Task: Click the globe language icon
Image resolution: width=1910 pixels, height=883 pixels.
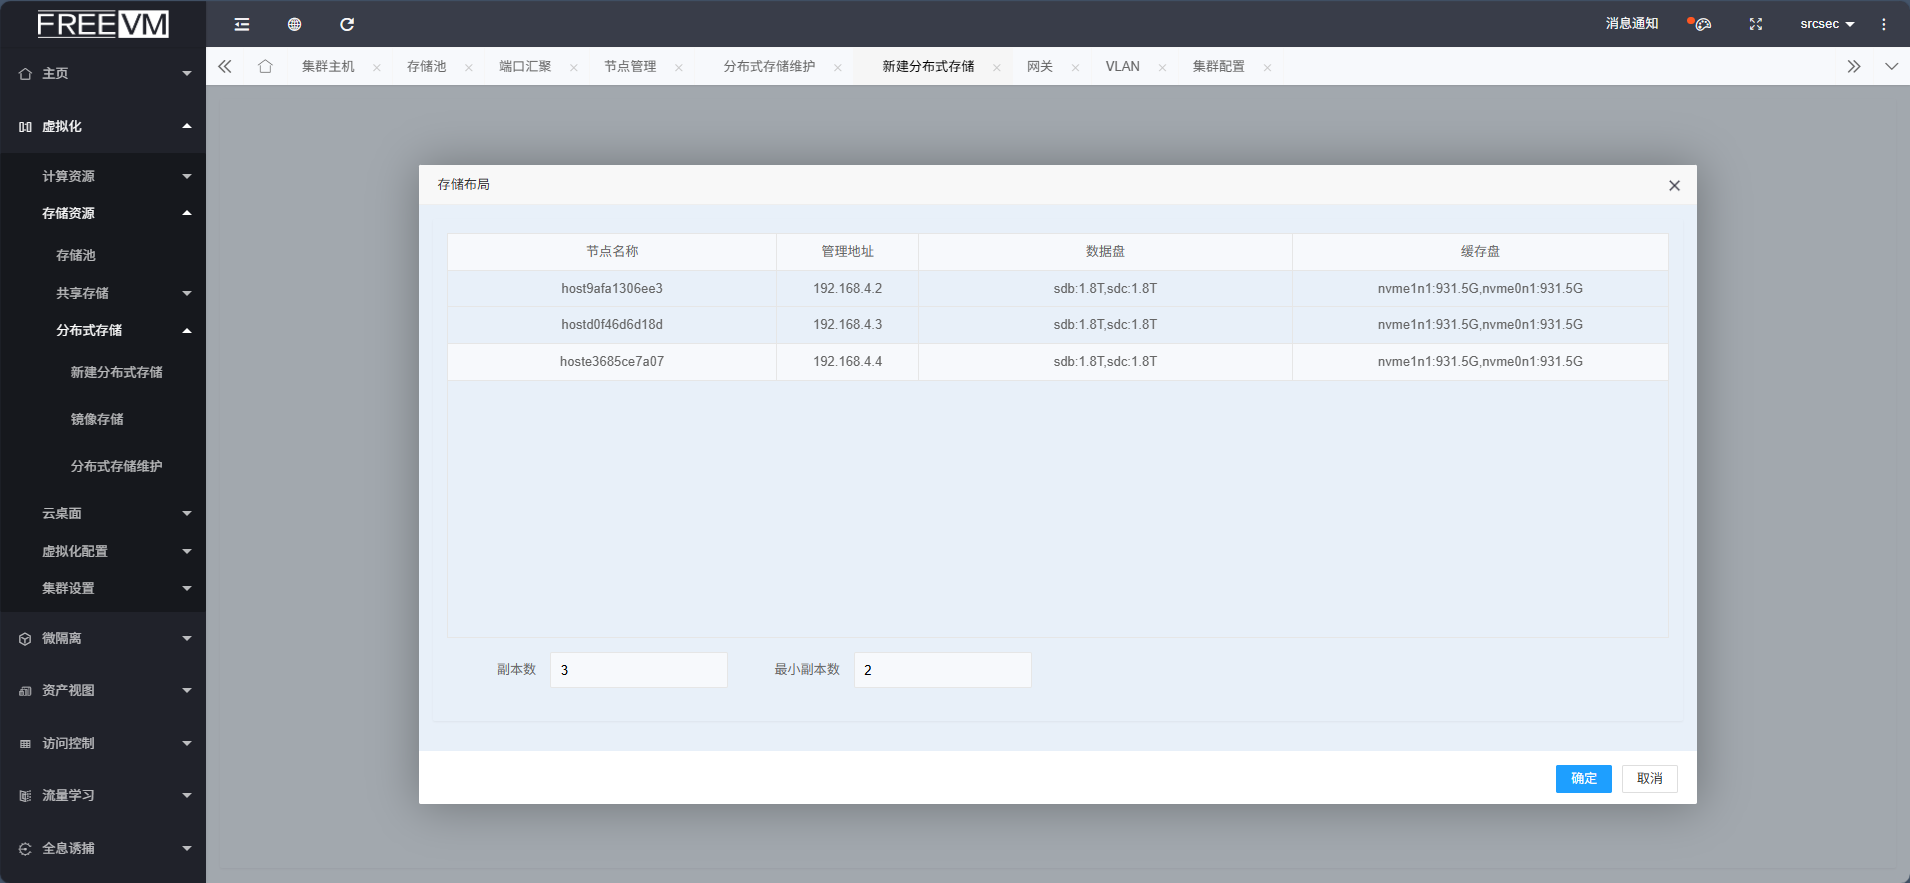Action: click(294, 24)
